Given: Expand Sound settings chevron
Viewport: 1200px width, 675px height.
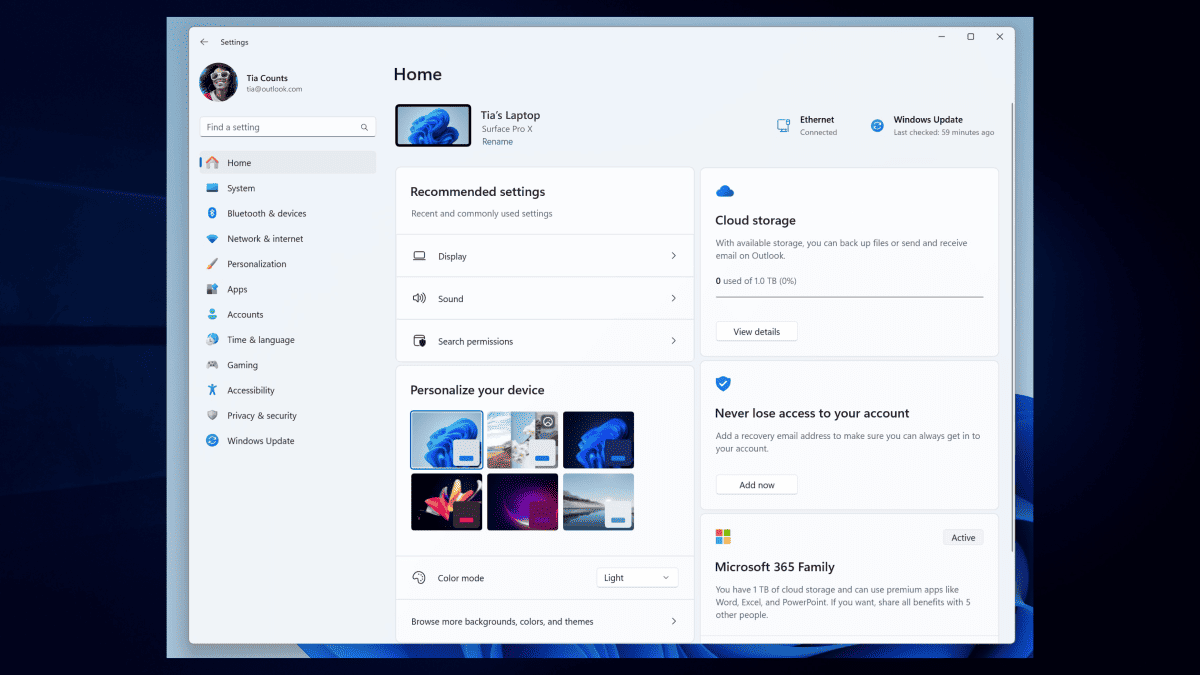Looking at the screenshot, I should [673, 298].
